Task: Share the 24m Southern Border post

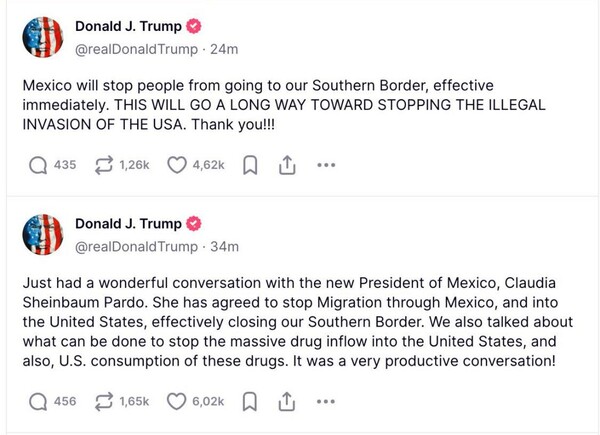Action: [287, 165]
